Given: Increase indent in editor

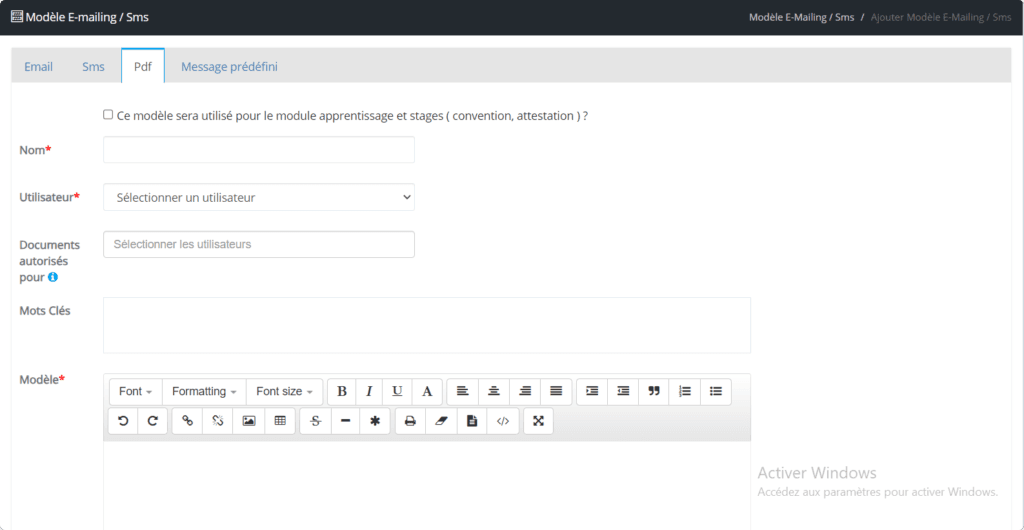Looking at the screenshot, I should click(592, 392).
